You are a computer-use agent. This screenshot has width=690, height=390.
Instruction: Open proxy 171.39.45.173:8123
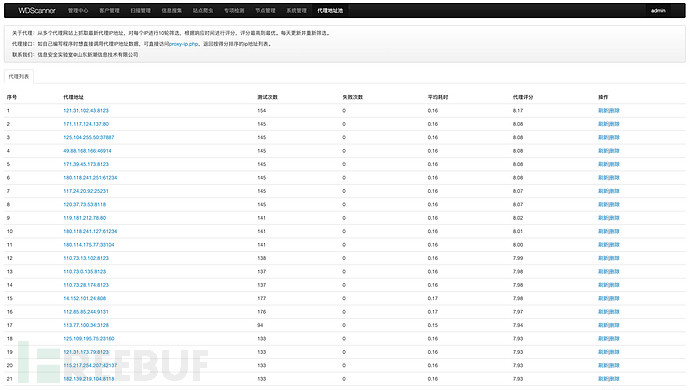point(86,164)
